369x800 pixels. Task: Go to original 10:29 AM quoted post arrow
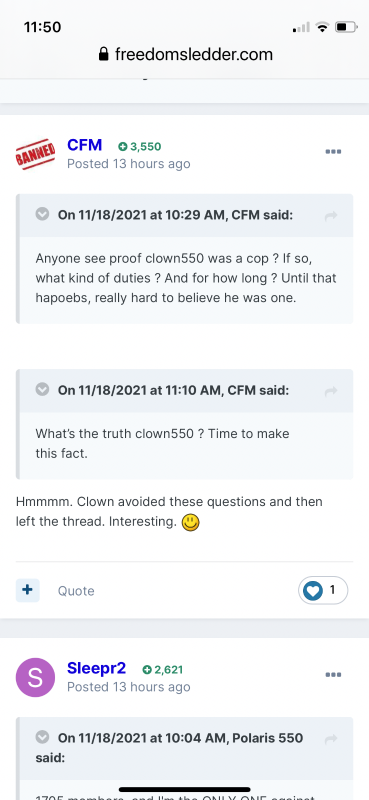pyautogui.click(x=331, y=216)
